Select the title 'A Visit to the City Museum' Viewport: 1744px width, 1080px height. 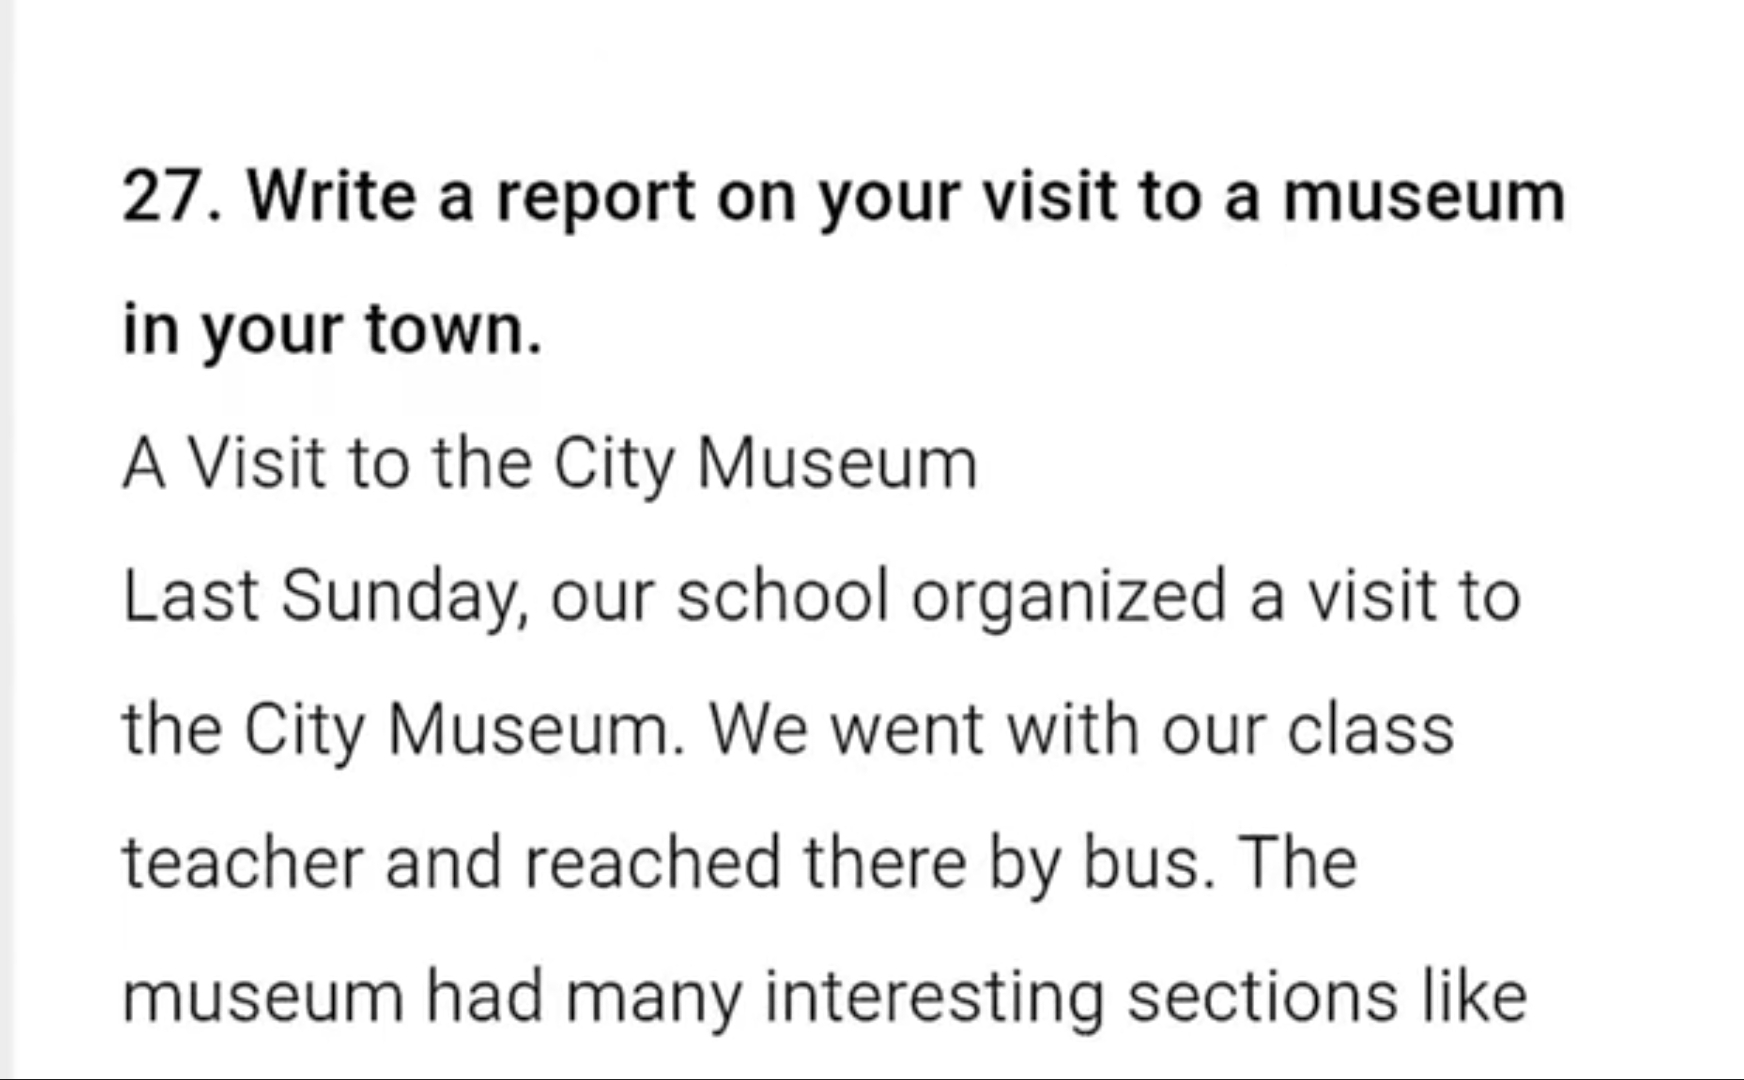click(x=550, y=464)
